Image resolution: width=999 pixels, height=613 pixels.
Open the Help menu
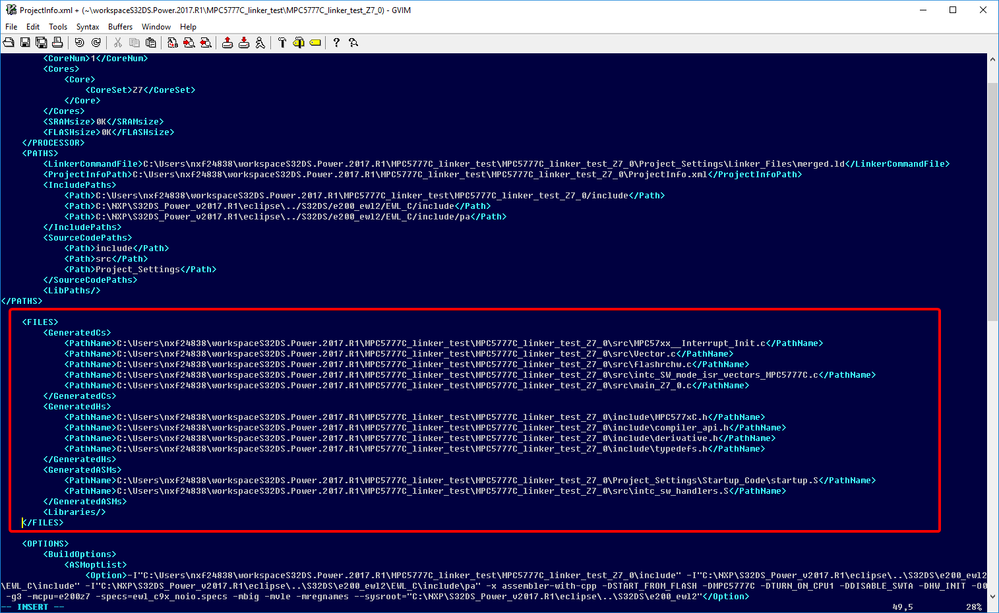tap(188, 27)
